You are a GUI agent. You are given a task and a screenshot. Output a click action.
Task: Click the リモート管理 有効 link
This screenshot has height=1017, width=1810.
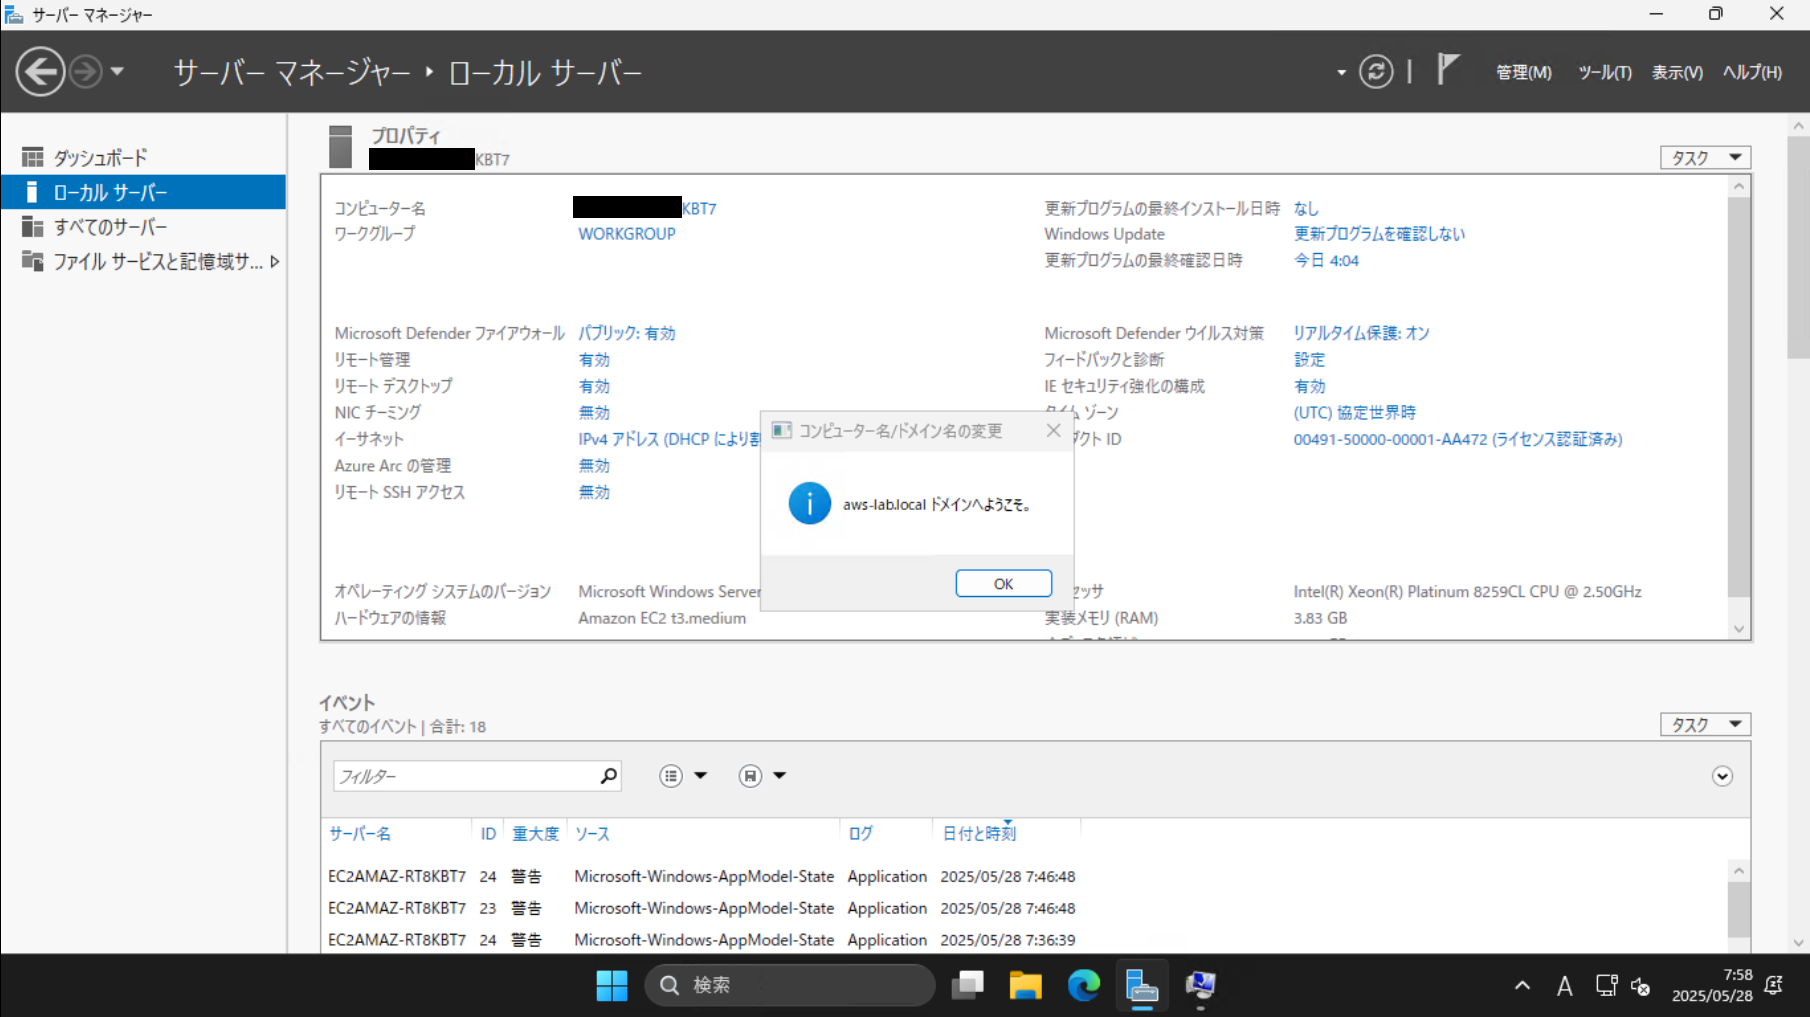[594, 360]
